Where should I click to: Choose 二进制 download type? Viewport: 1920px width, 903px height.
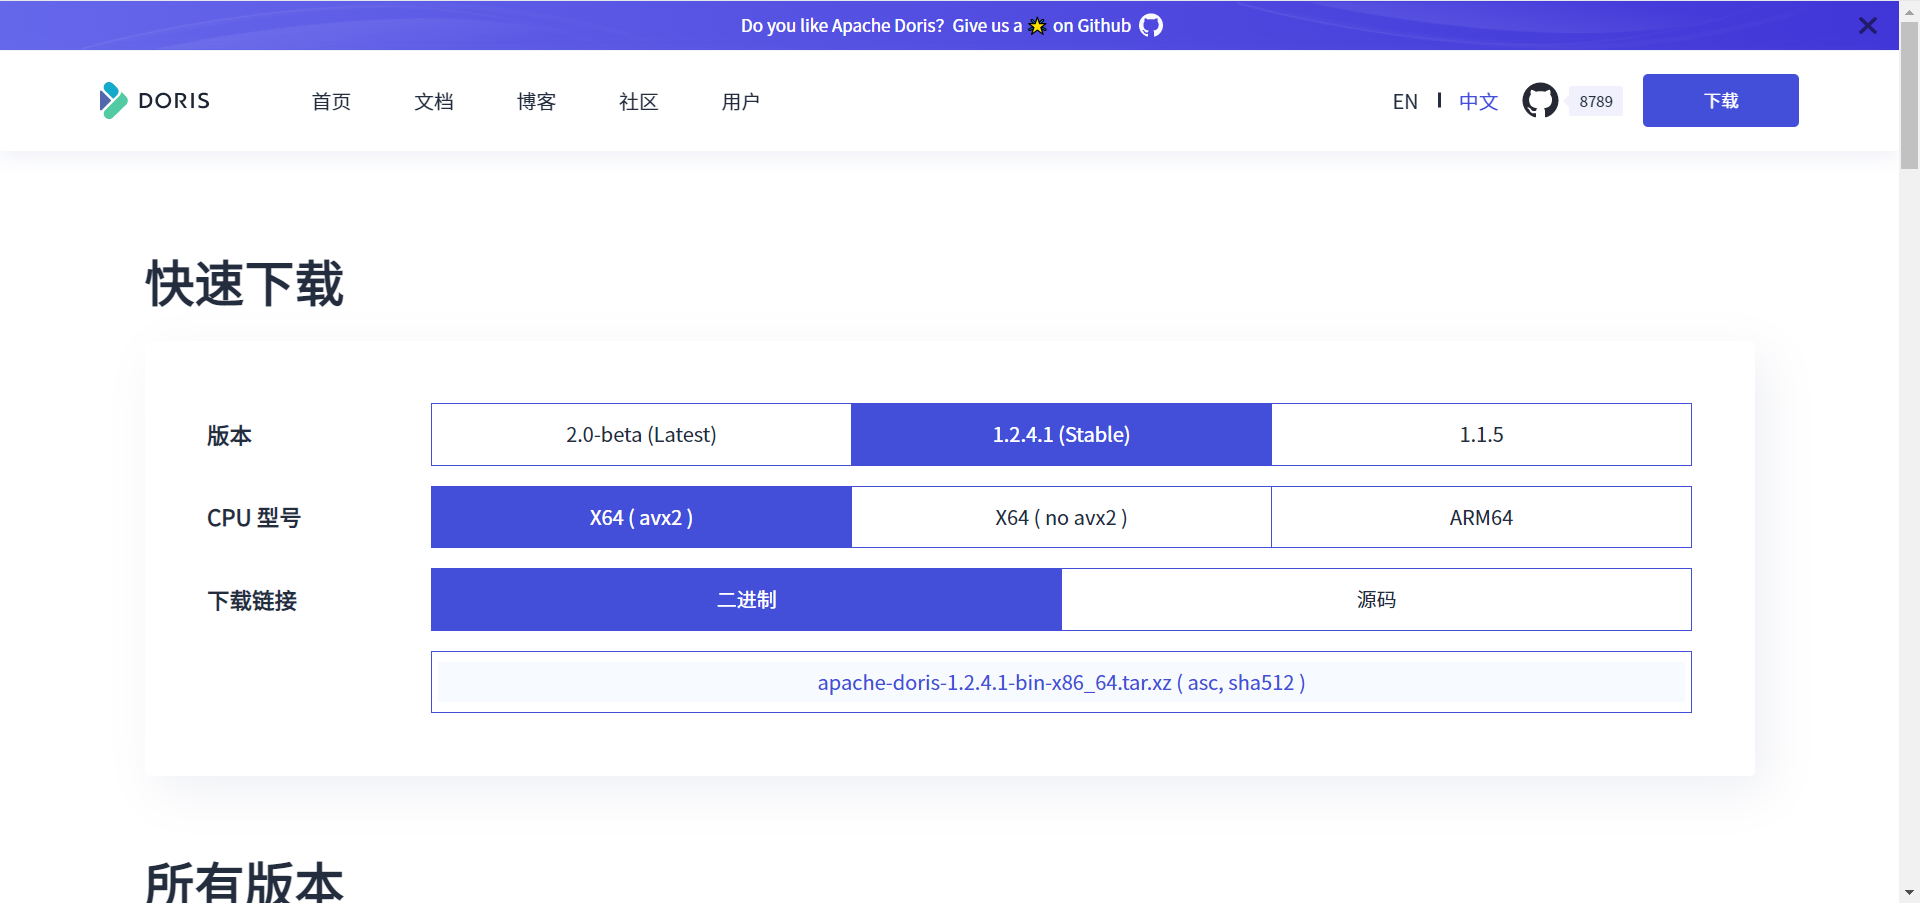coord(746,599)
